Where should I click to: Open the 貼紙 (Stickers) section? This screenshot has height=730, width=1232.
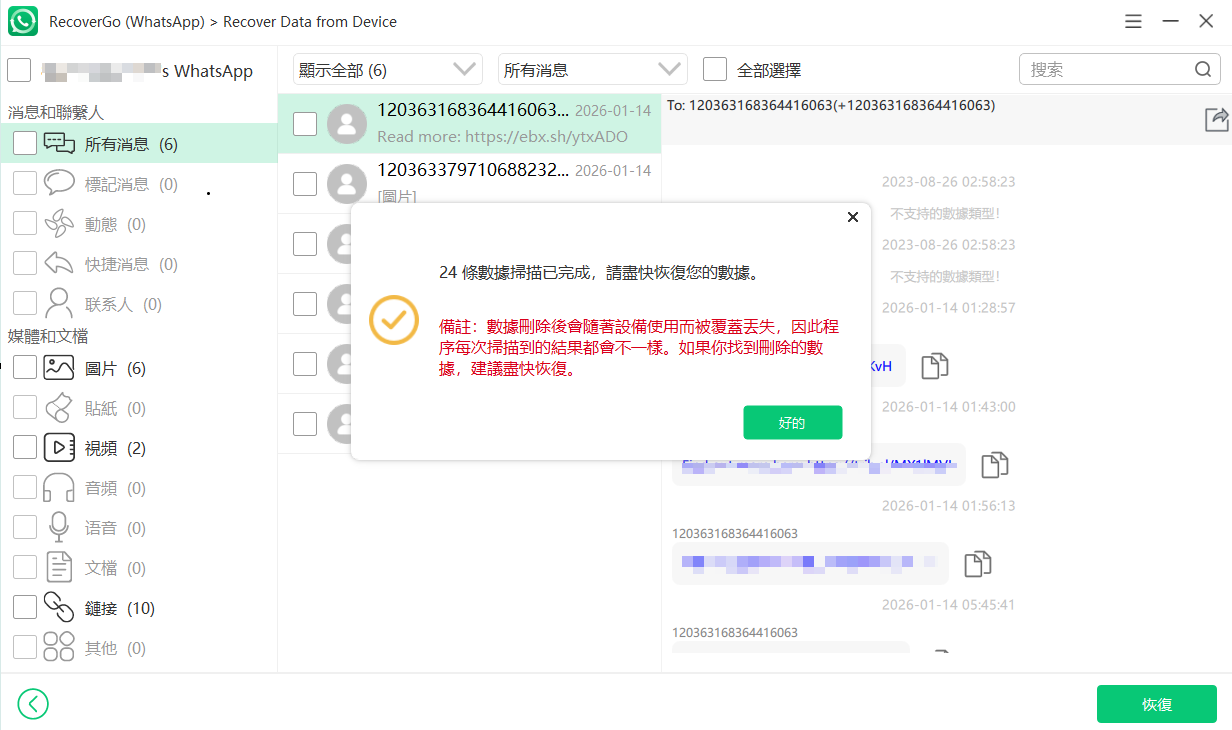click(x=59, y=407)
